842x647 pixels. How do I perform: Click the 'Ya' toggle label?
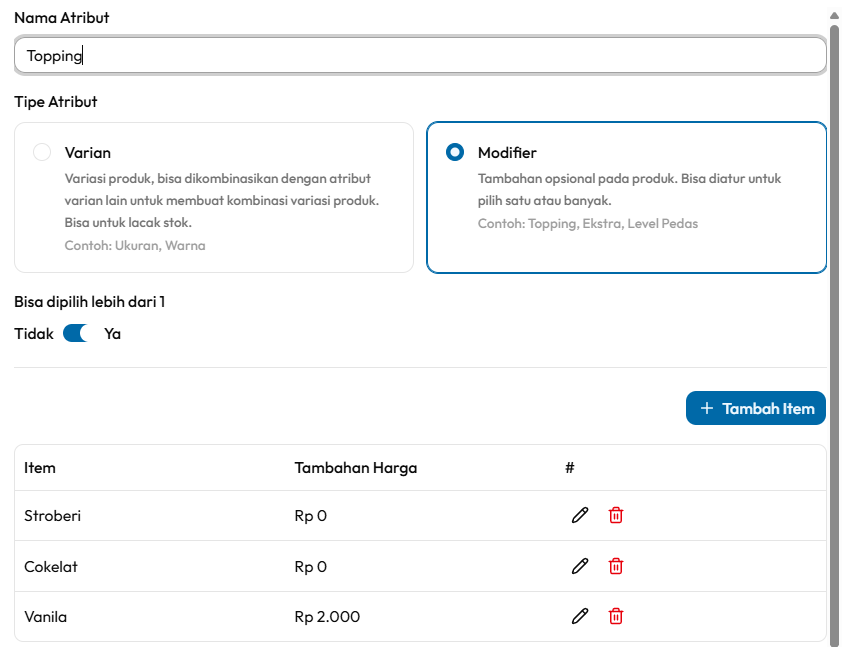click(x=112, y=334)
